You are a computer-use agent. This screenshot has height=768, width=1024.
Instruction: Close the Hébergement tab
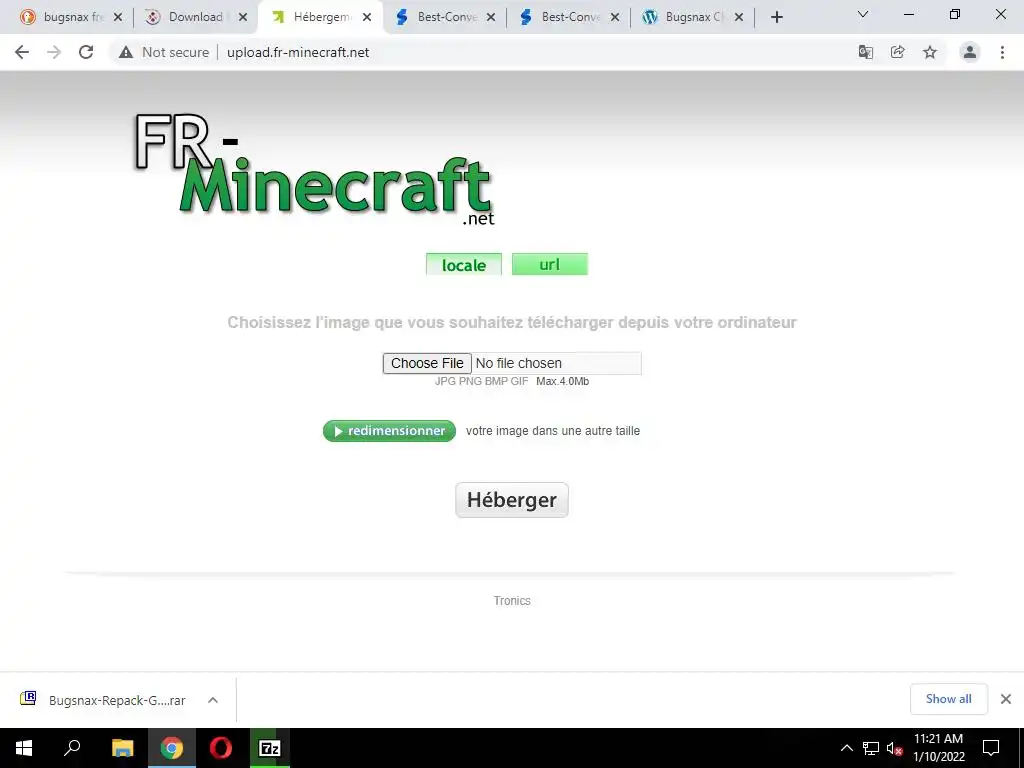(x=367, y=18)
